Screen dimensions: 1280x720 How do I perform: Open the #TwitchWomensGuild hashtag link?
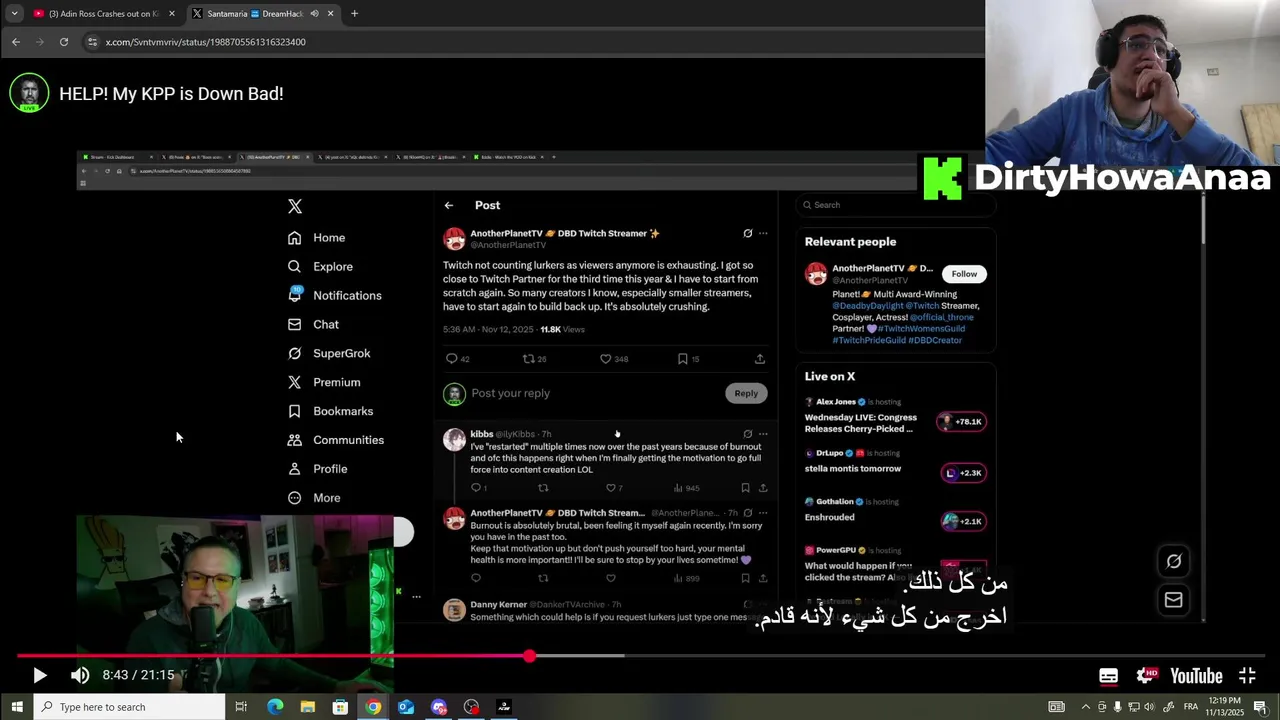click(921, 329)
